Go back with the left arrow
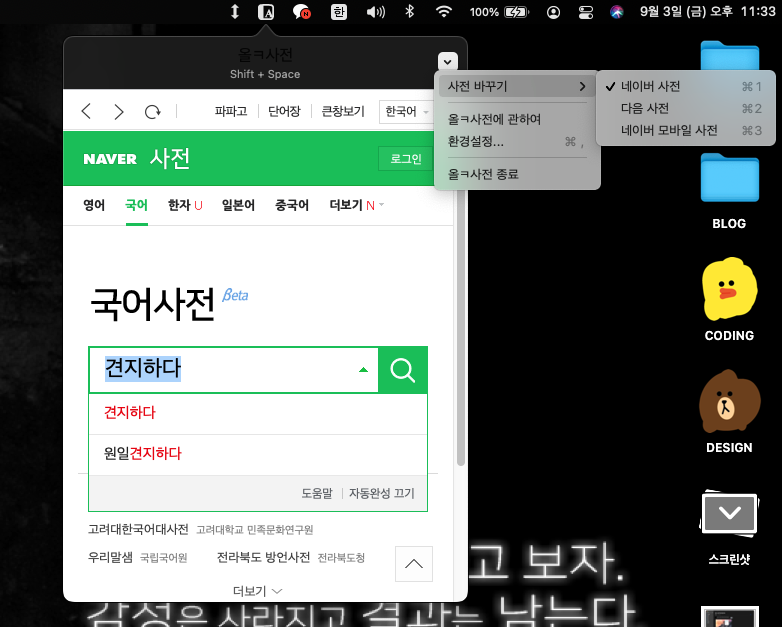The height and width of the screenshot is (627, 782). [86, 111]
